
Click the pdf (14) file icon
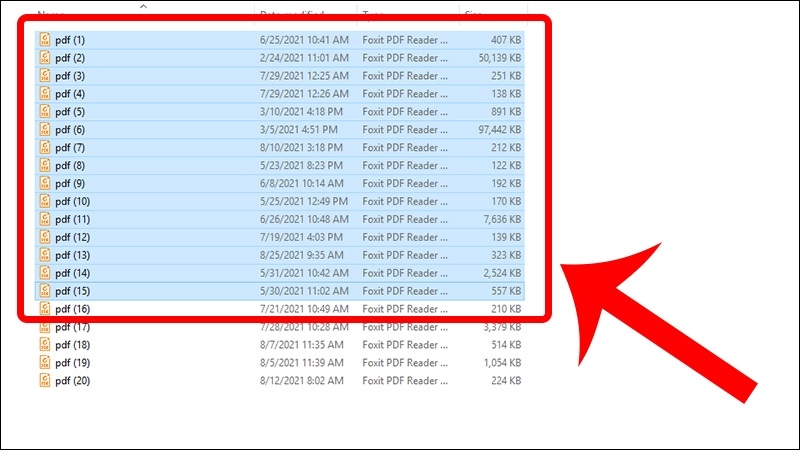click(45, 272)
